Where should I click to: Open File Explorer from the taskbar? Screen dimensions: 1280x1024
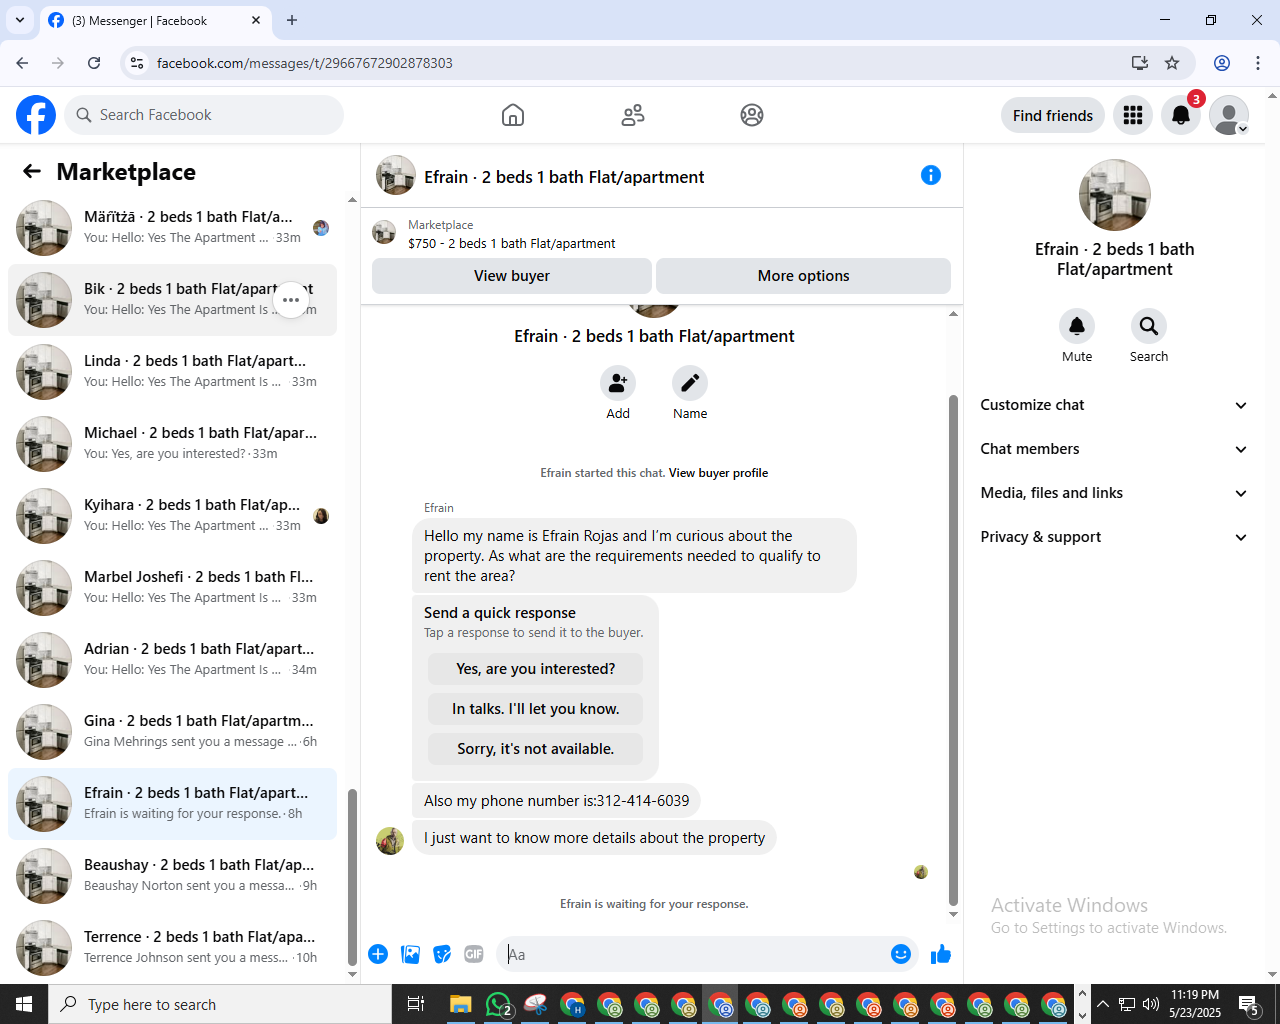pyautogui.click(x=460, y=1004)
